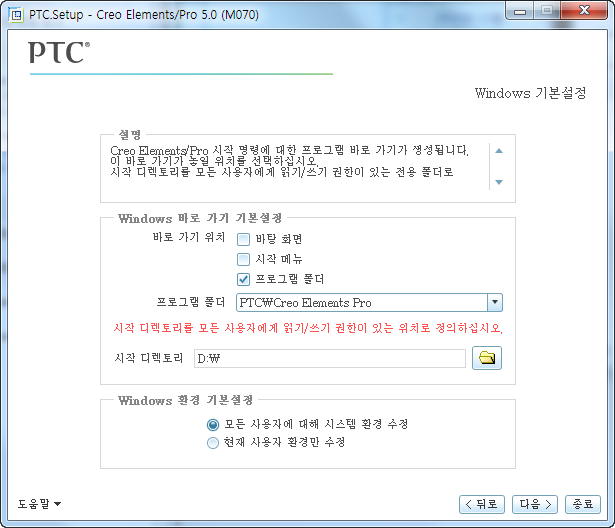Click the 시작 디렉토리 D:\ input field
The height and width of the screenshot is (528, 615).
click(x=330, y=358)
